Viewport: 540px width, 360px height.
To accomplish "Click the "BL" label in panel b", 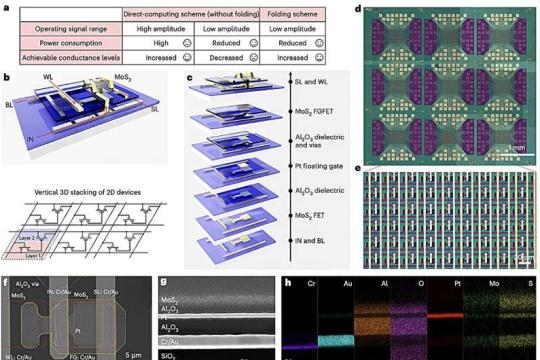I will [x=9, y=105].
